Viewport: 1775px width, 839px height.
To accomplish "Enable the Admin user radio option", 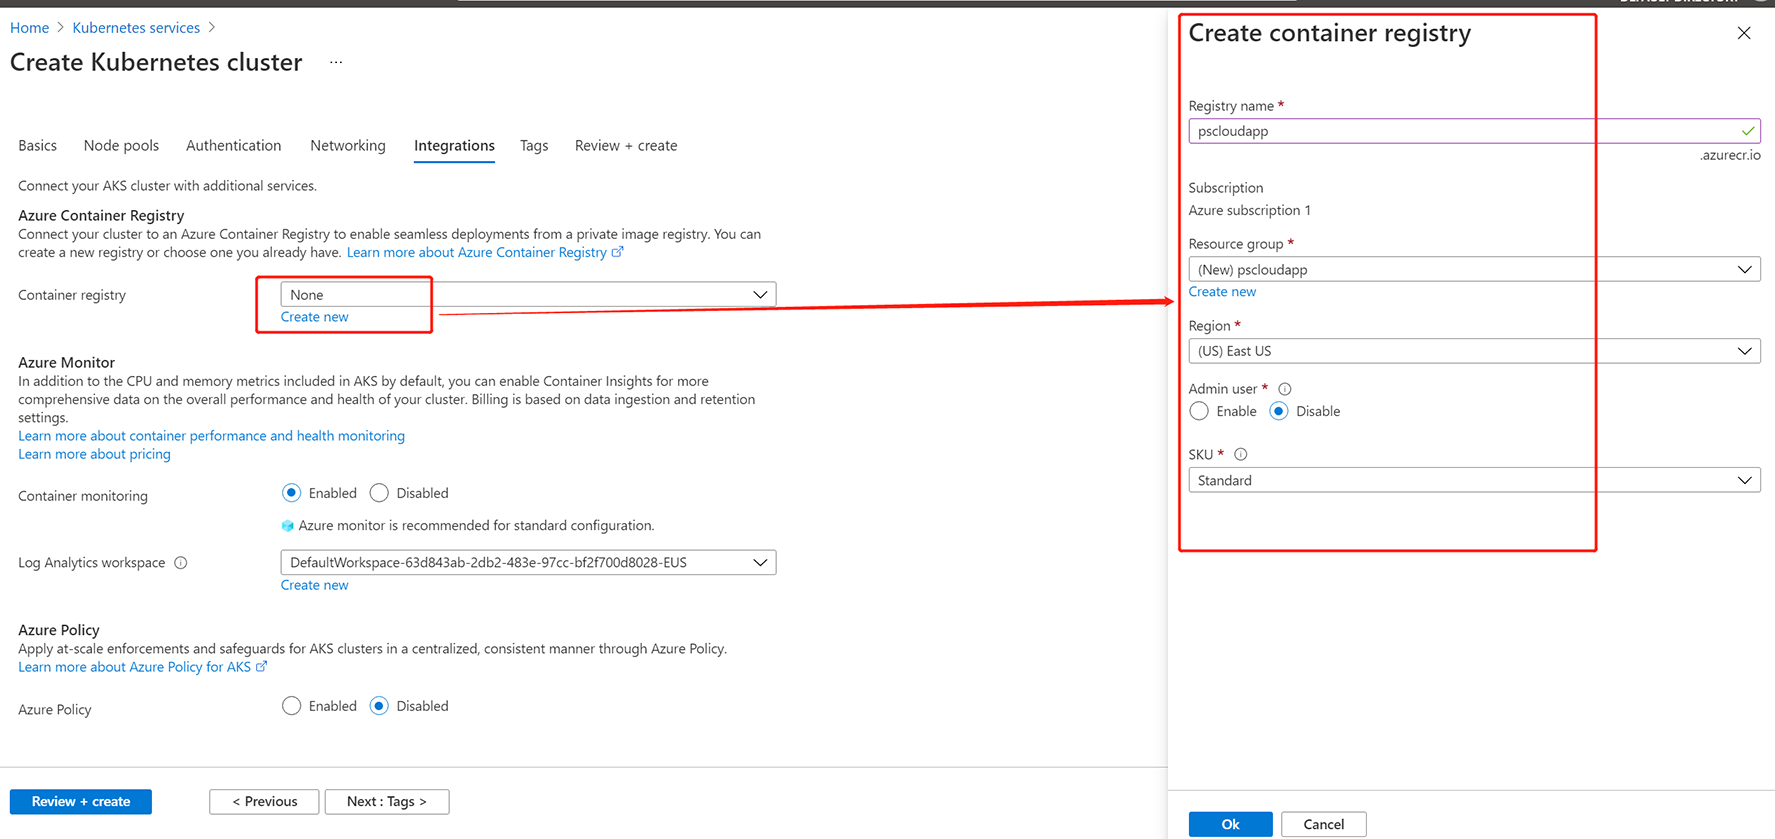I will [1199, 411].
